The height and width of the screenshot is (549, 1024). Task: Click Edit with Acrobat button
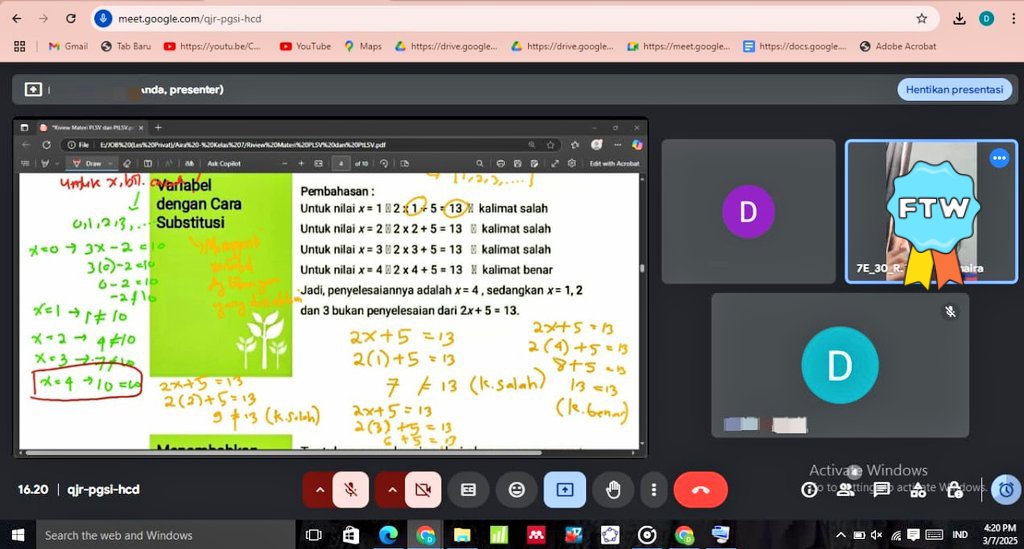click(x=615, y=163)
